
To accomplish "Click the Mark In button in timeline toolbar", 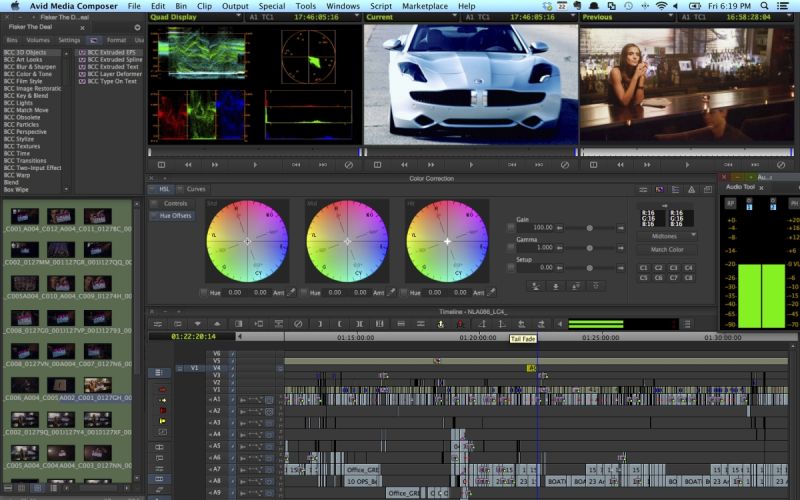I will pos(320,324).
